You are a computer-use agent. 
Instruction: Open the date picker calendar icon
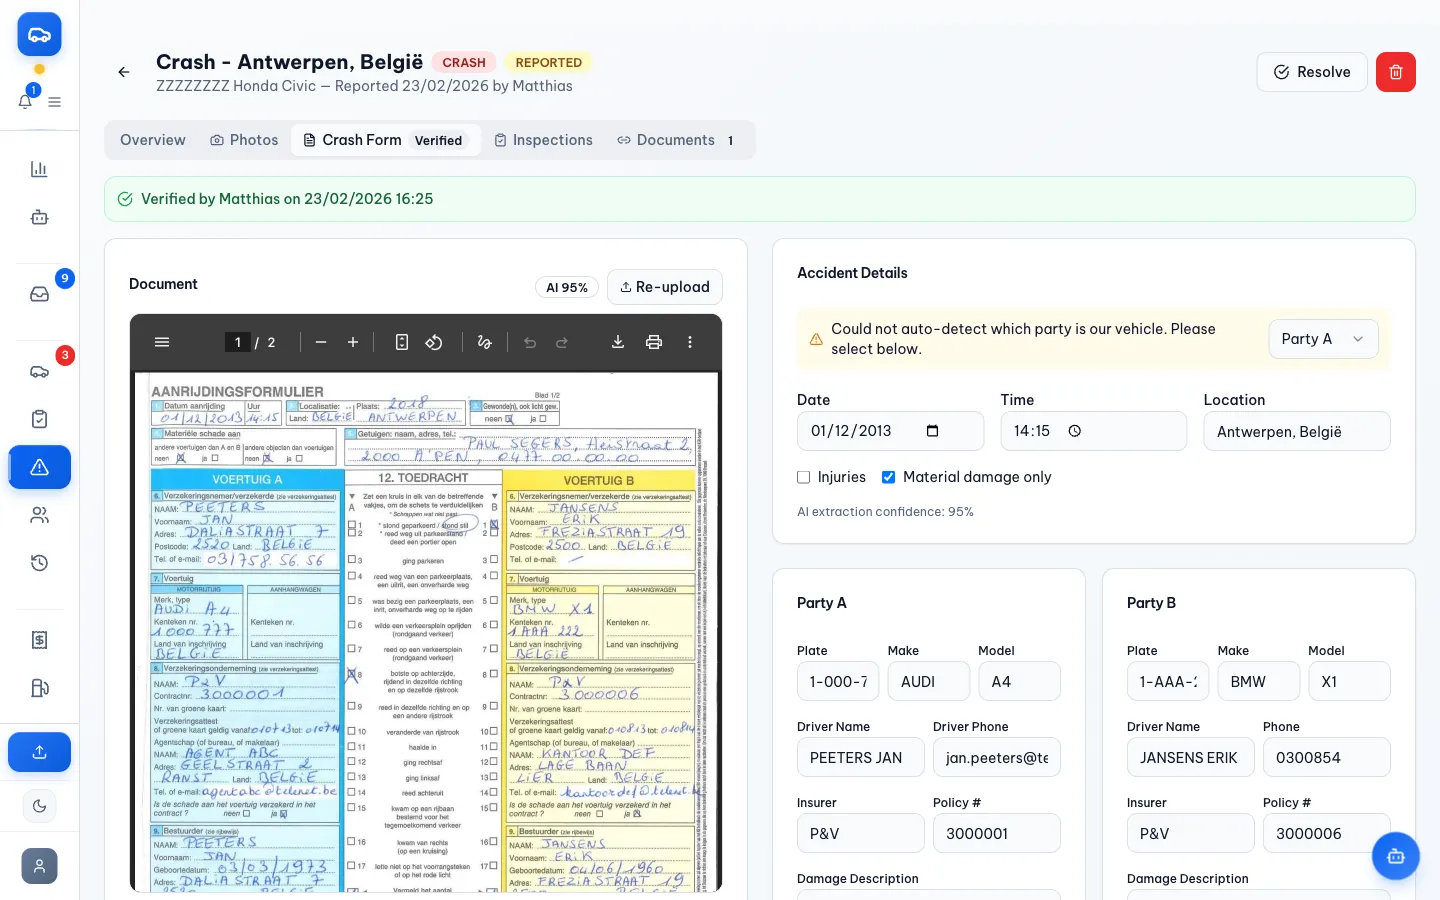tap(933, 431)
